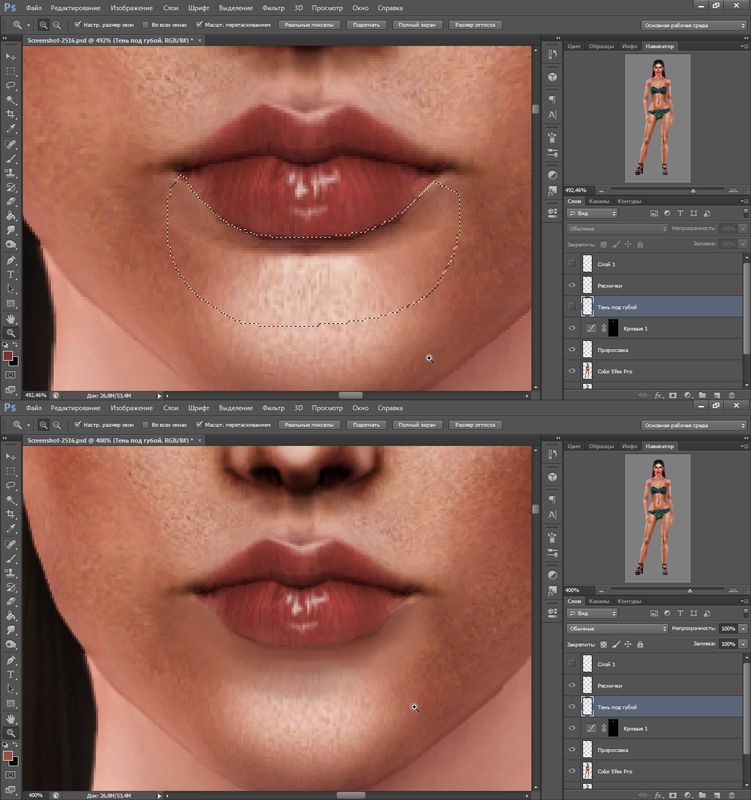
Task: Open the 'Обычные' blend mode dropdown in 400% window
Action: (x=616, y=629)
